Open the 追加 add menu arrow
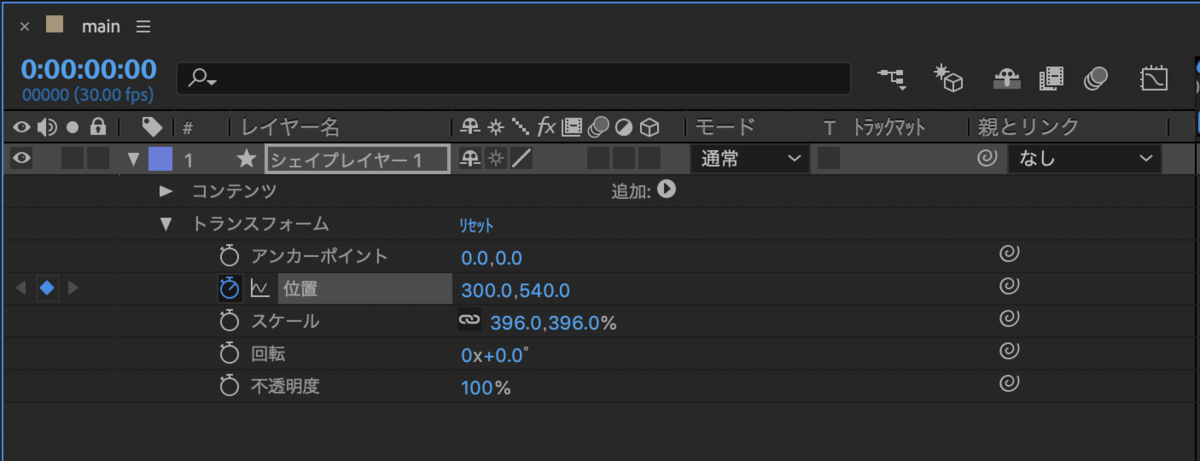The height and width of the screenshot is (461, 1200). pos(666,190)
